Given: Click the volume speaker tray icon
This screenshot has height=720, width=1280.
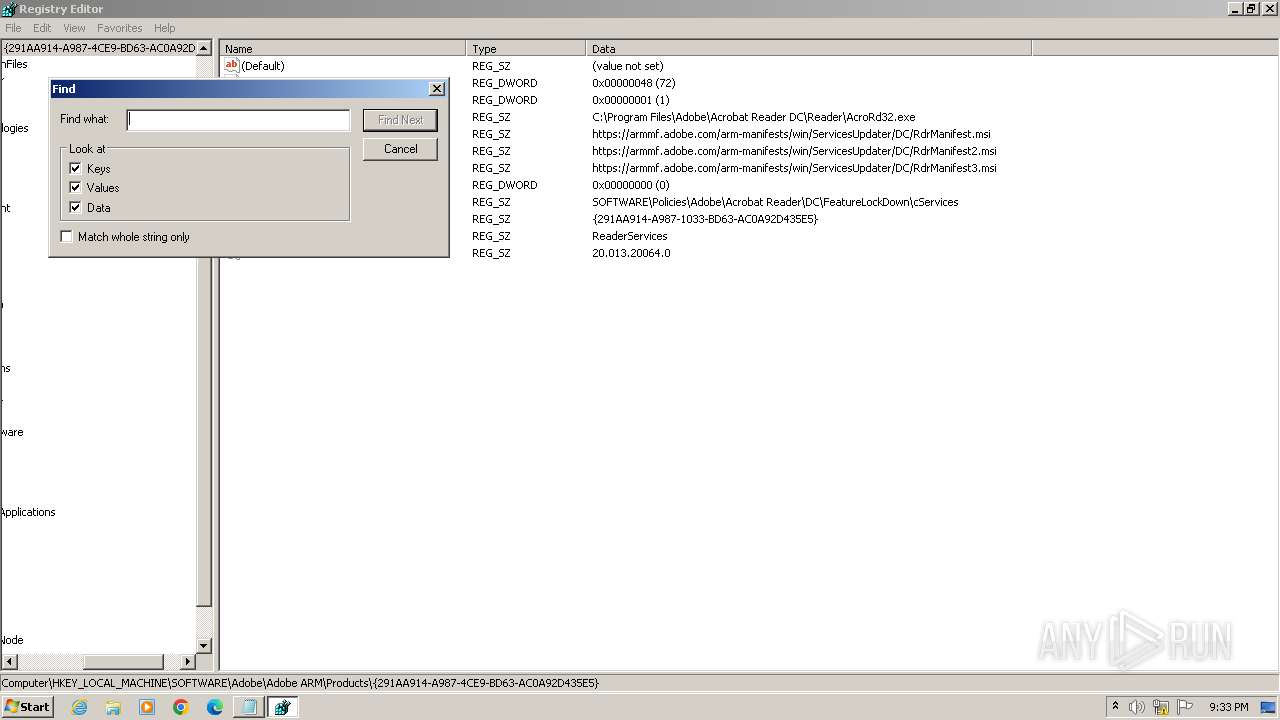Looking at the screenshot, I should (x=1137, y=707).
